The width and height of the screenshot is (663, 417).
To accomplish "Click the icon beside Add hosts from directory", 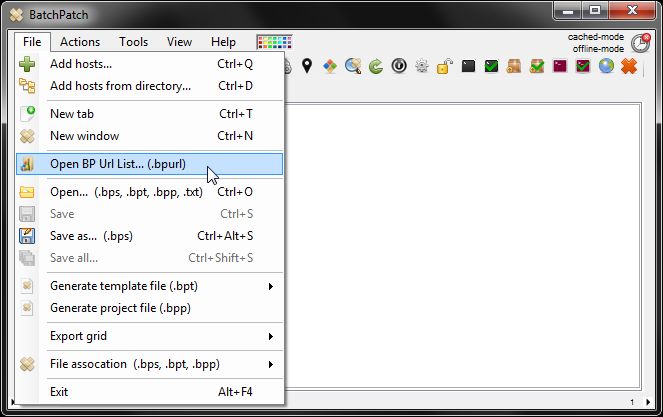I will 27,86.
